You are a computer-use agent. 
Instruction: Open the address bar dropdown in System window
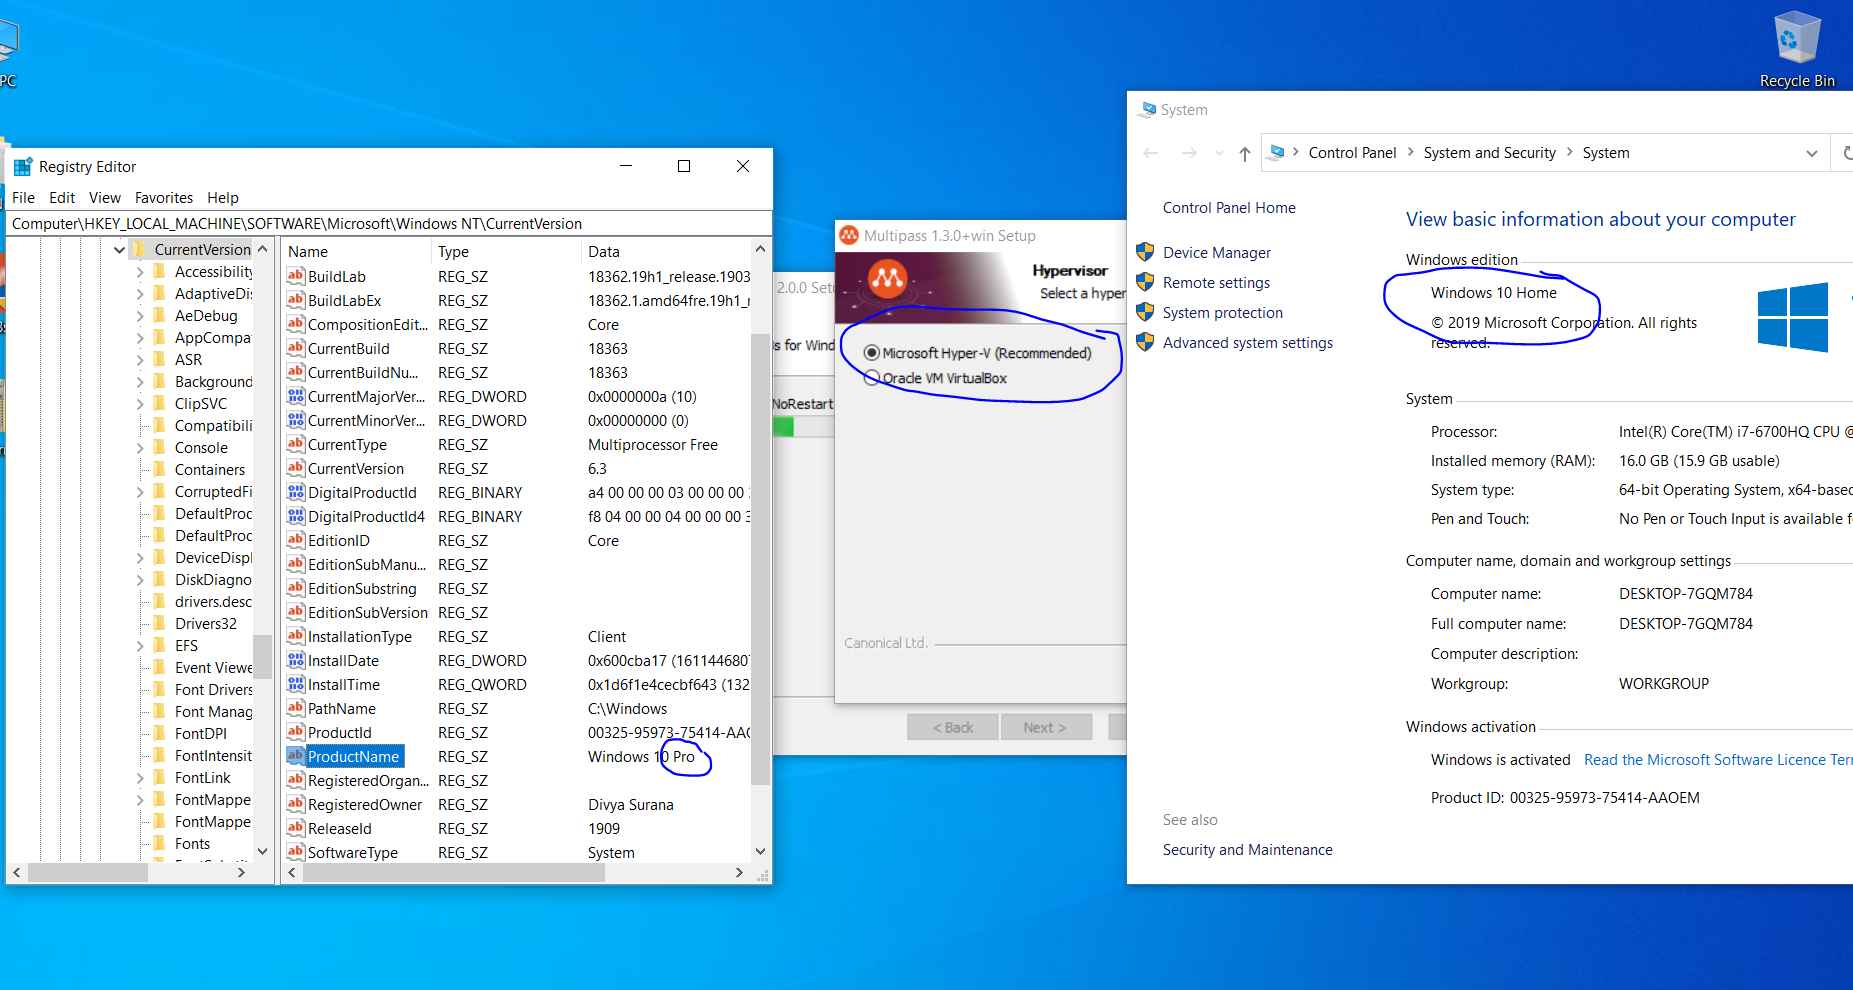[1813, 152]
